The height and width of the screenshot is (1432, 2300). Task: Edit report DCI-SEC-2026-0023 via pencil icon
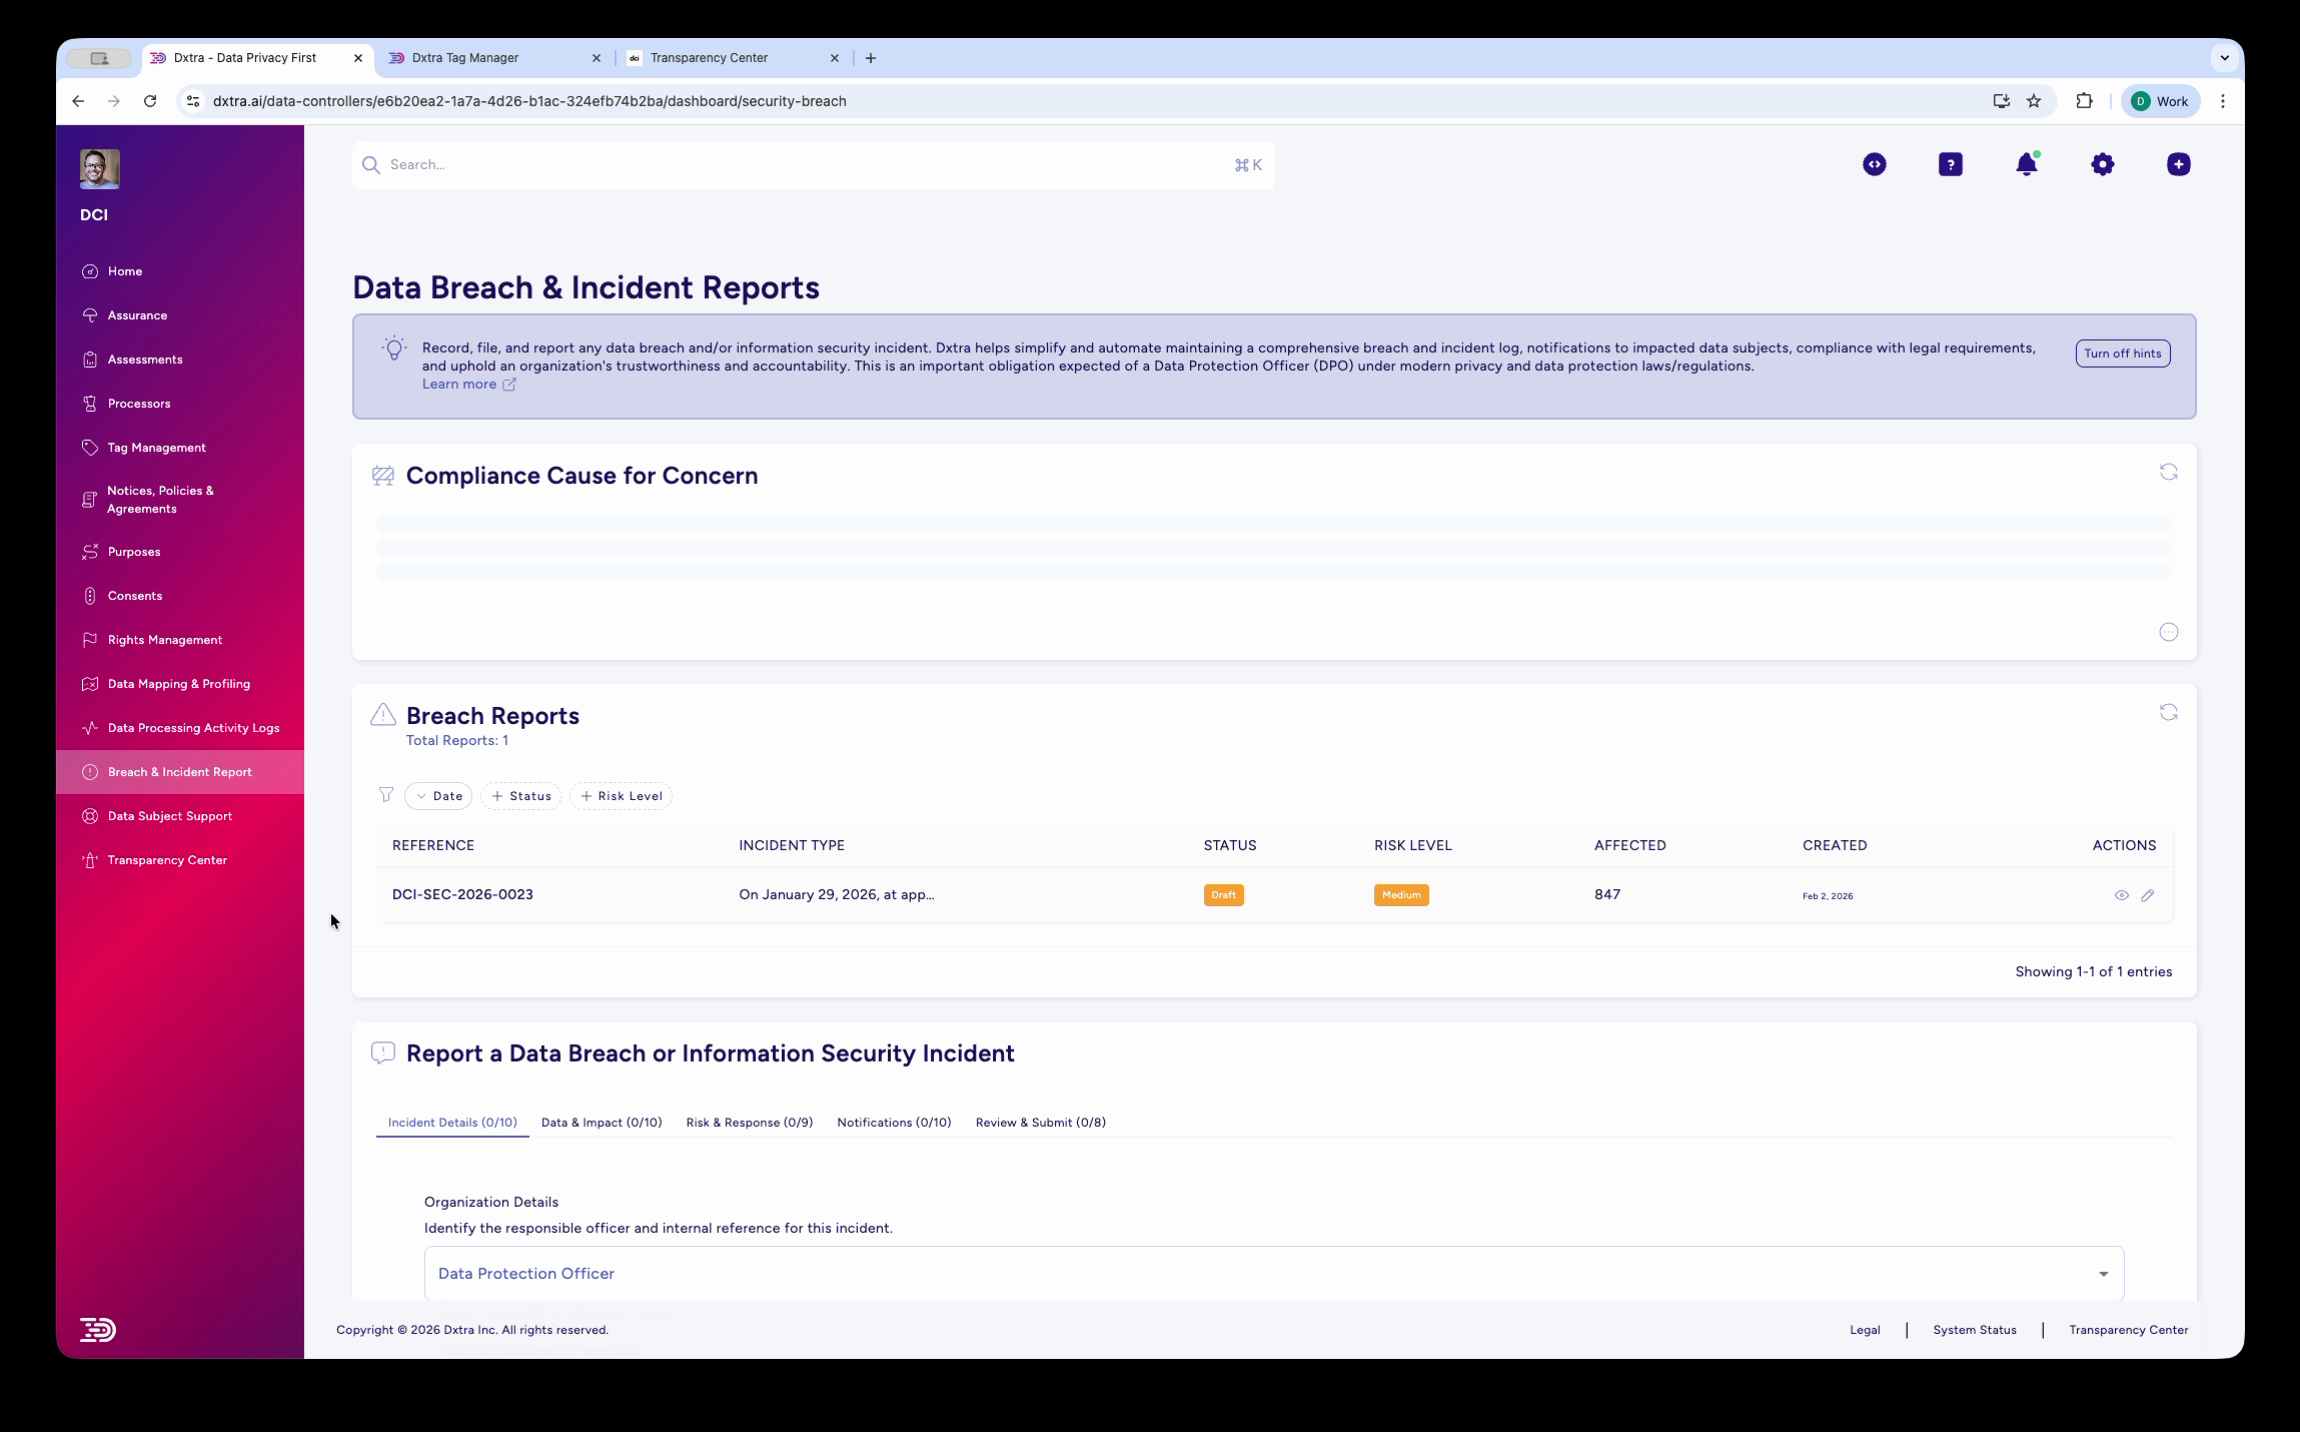point(2148,894)
